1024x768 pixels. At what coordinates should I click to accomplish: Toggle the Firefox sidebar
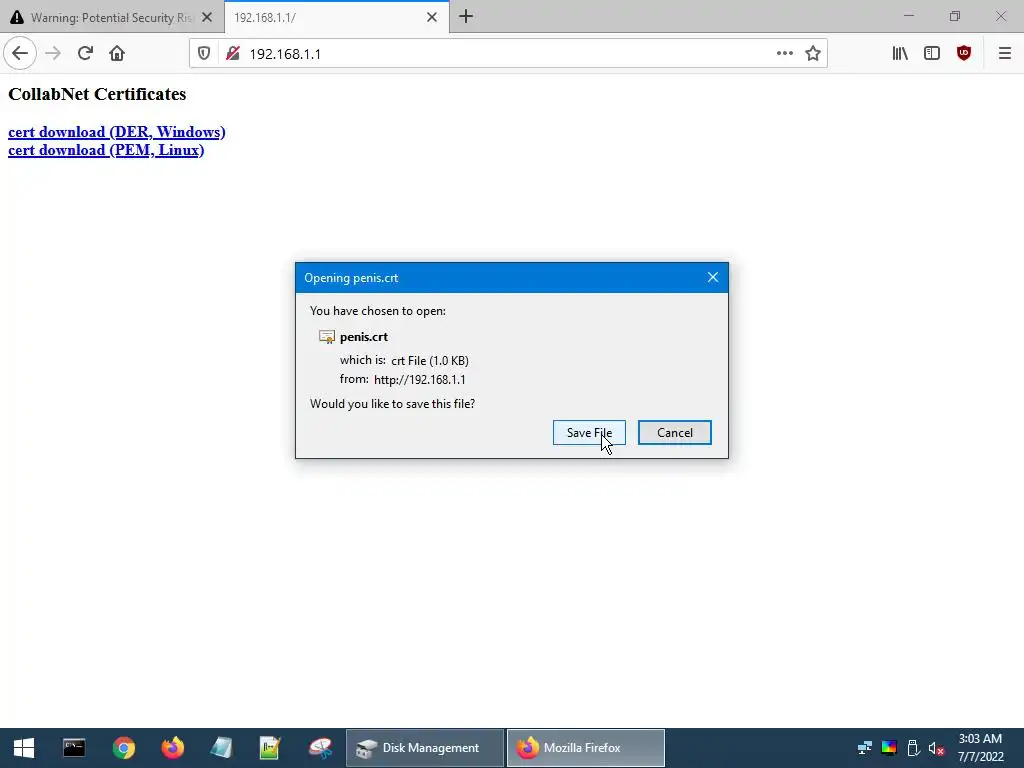click(932, 54)
